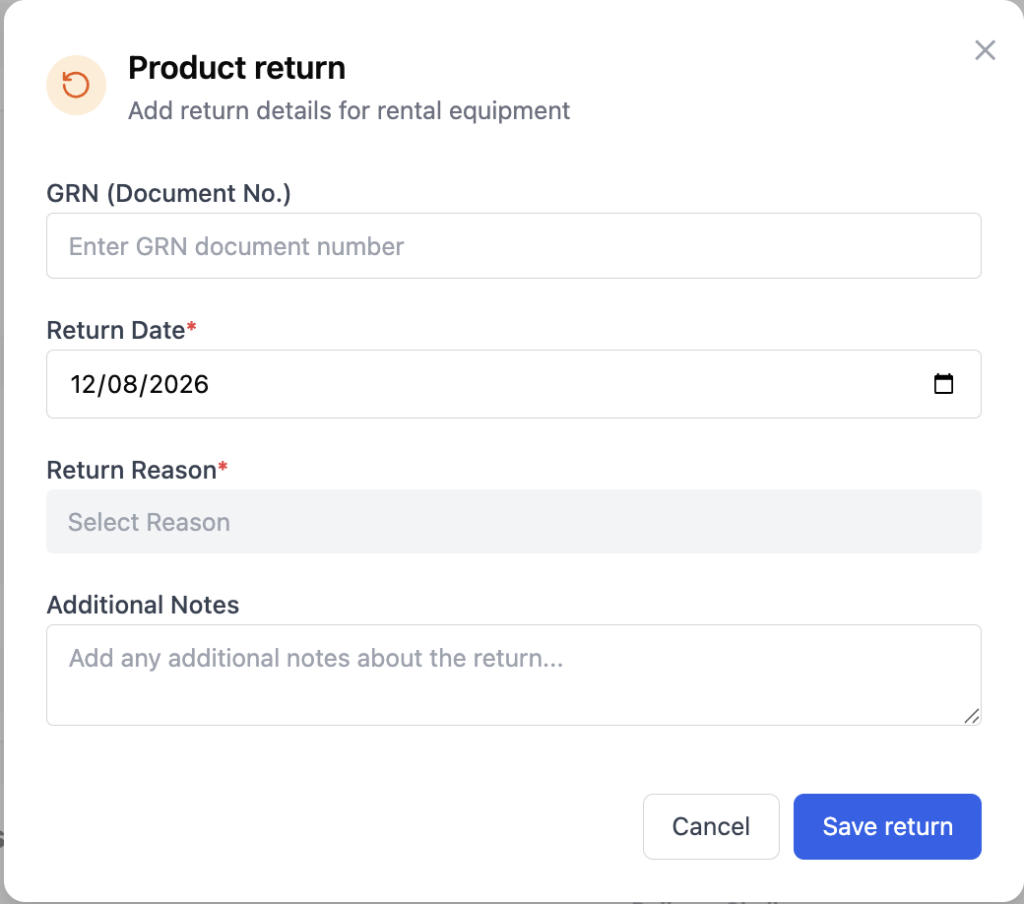Screen dimensions: 1024x904
Task: Click the Return Date value 12/08/2026
Action: click(x=139, y=385)
